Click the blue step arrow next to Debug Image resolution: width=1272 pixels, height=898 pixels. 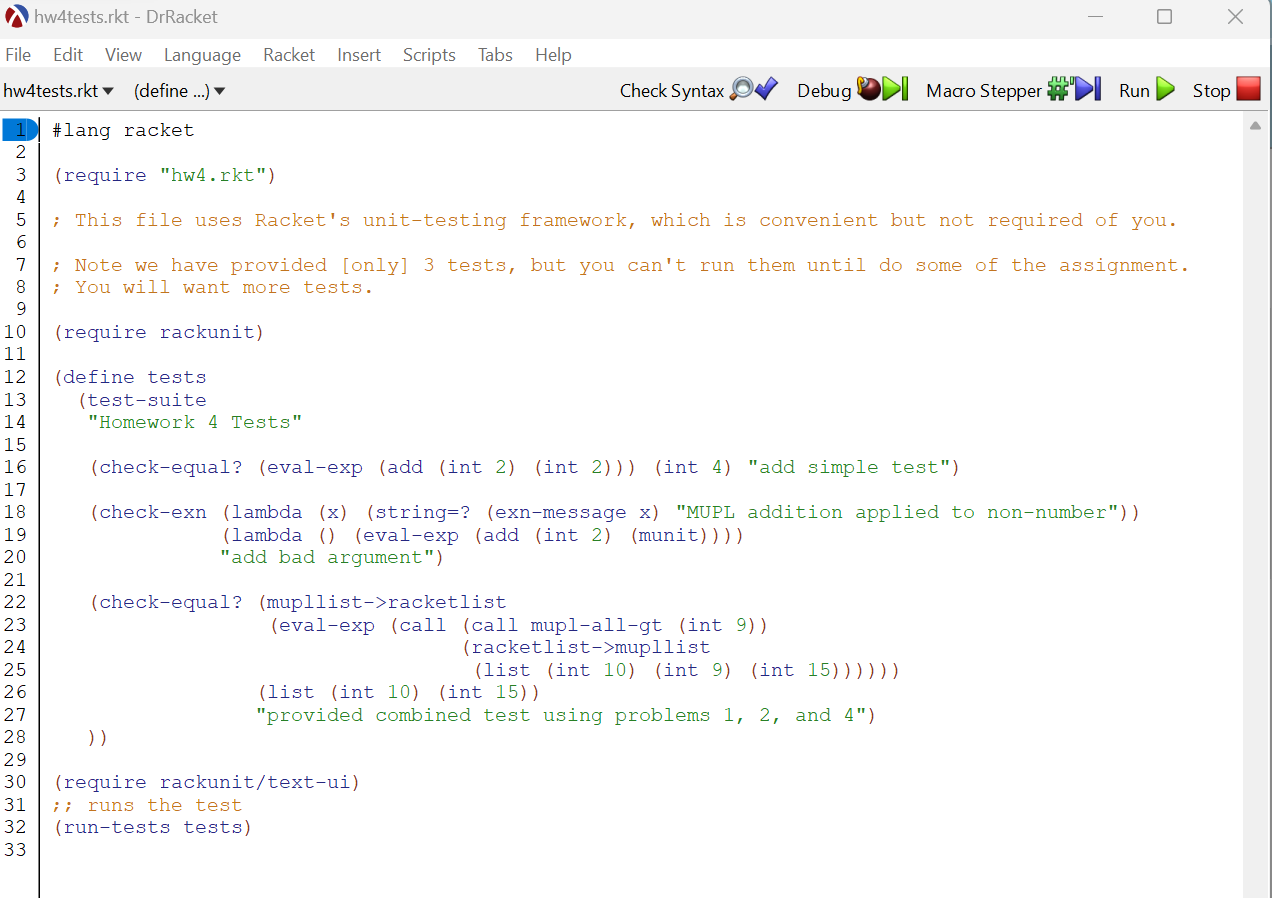[889, 90]
